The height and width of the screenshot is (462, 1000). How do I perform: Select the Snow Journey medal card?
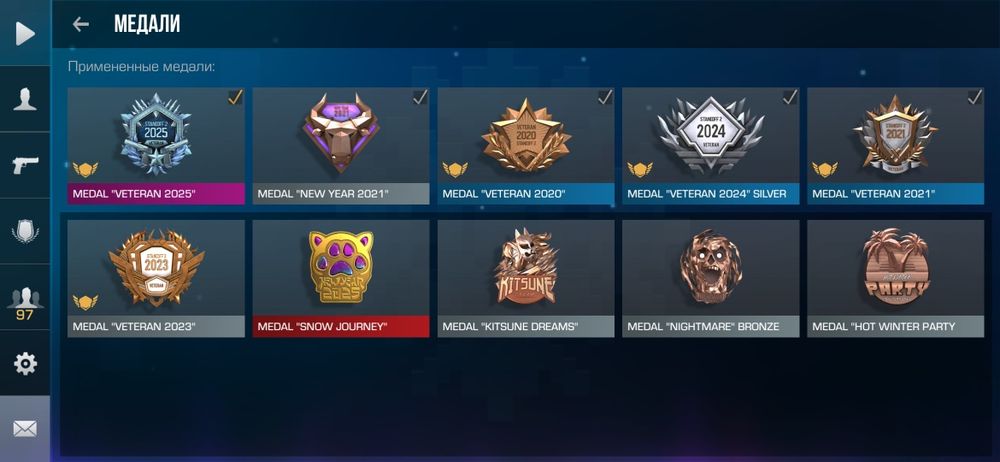coord(341,278)
